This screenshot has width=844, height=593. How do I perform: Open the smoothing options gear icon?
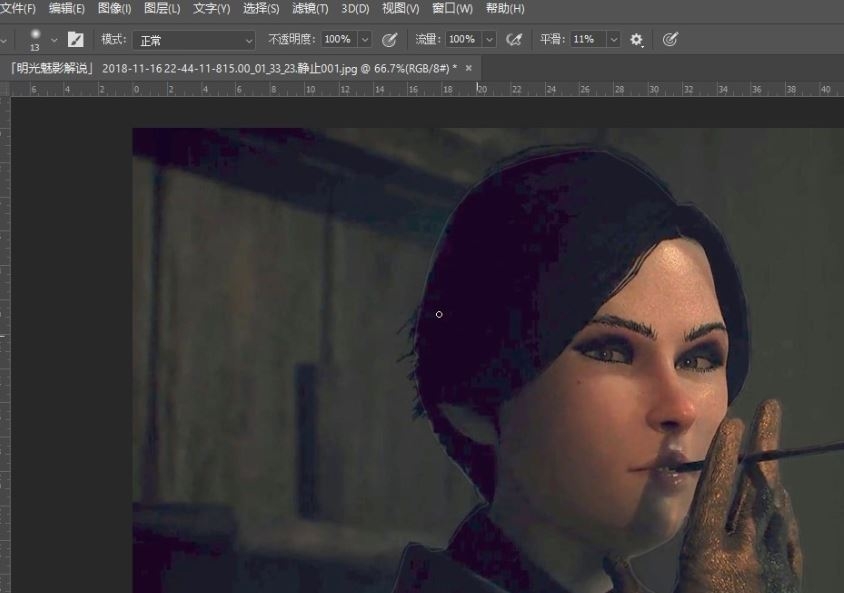pos(636,39)
